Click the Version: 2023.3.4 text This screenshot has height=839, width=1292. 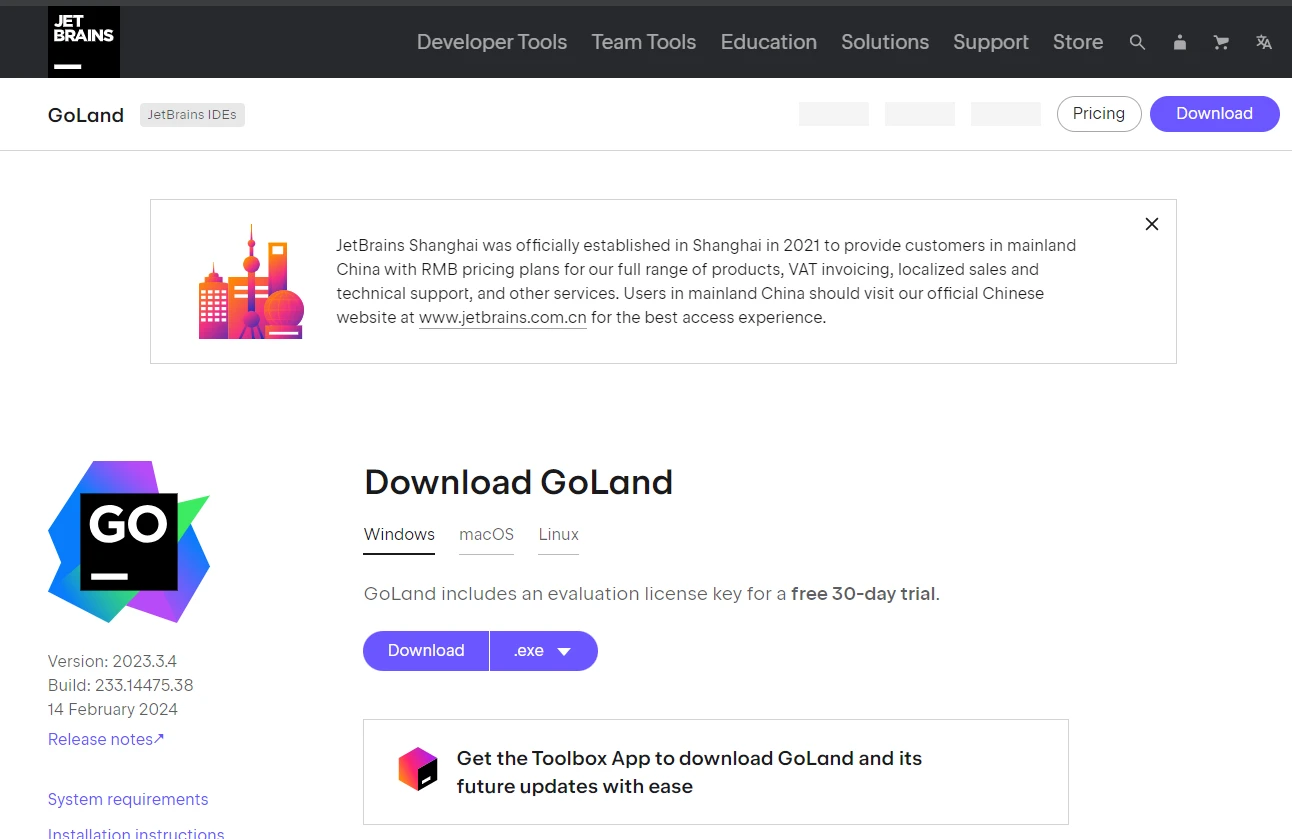click(112, 661)
